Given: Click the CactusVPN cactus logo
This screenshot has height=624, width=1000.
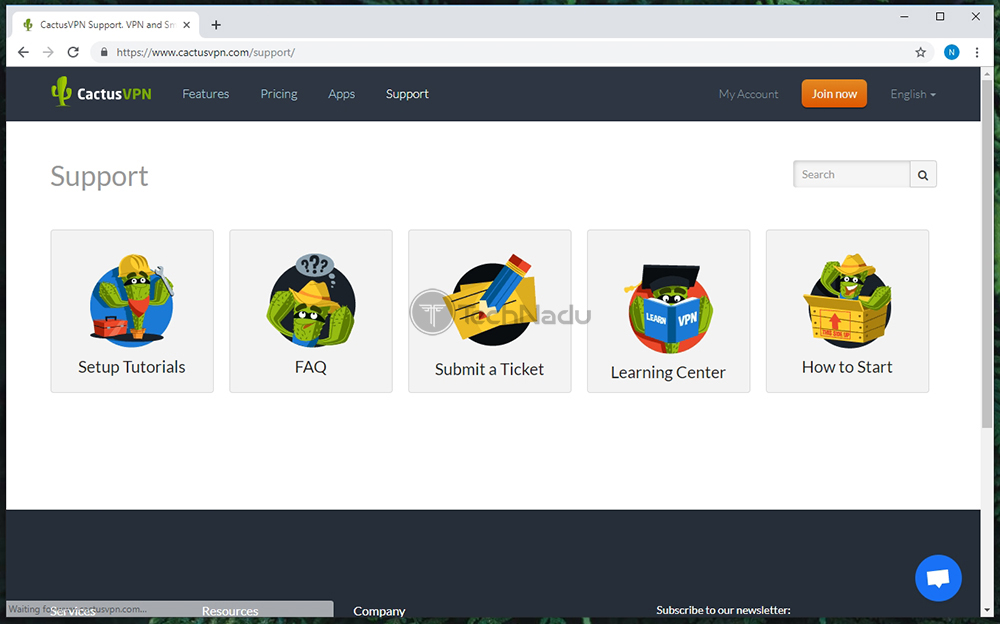Looking at the screenshot, I should click(101, 93).
